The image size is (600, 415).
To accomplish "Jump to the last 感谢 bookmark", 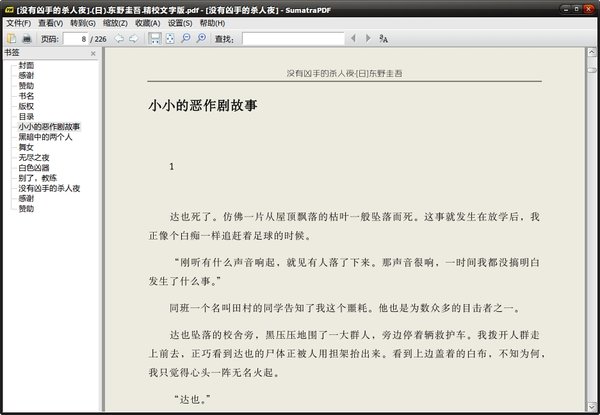I will 26,199.
